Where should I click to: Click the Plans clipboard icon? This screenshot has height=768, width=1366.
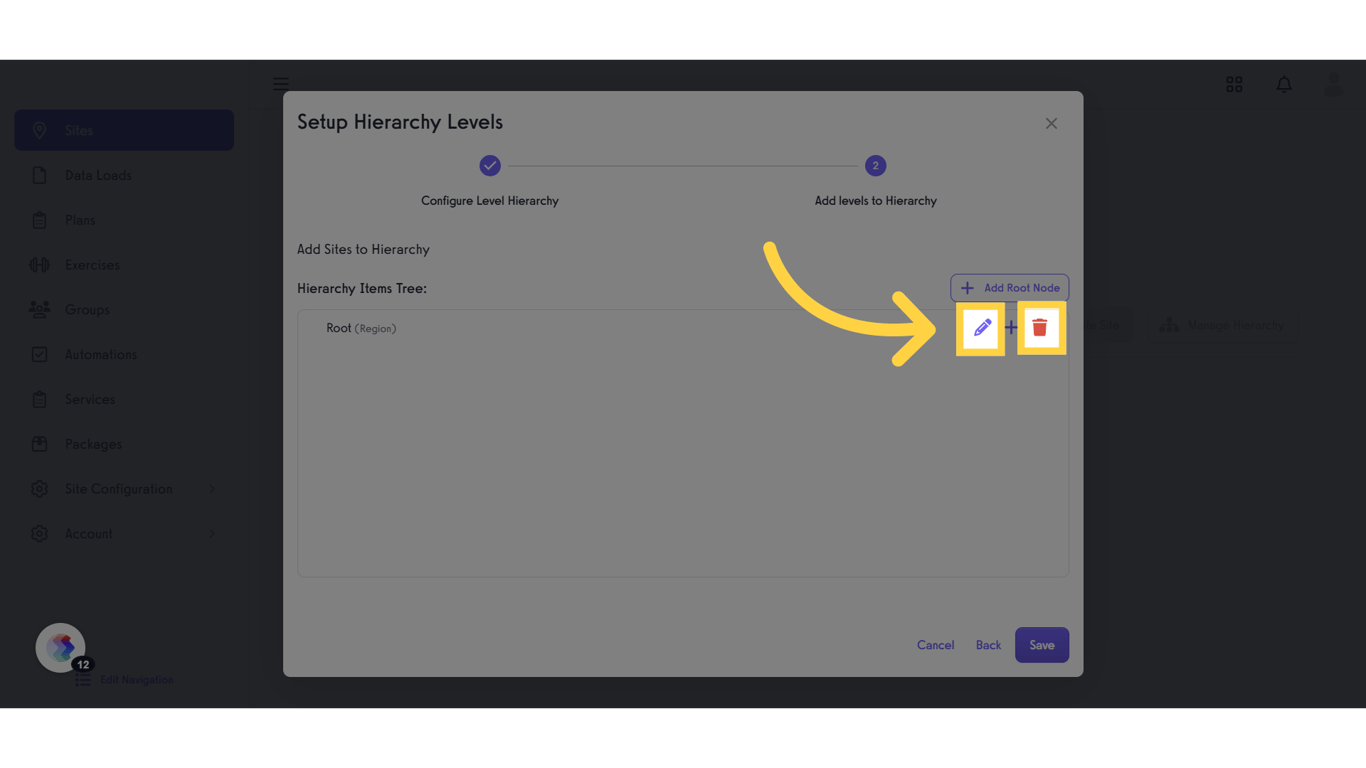pyautogui.click(x=39, y=220)
